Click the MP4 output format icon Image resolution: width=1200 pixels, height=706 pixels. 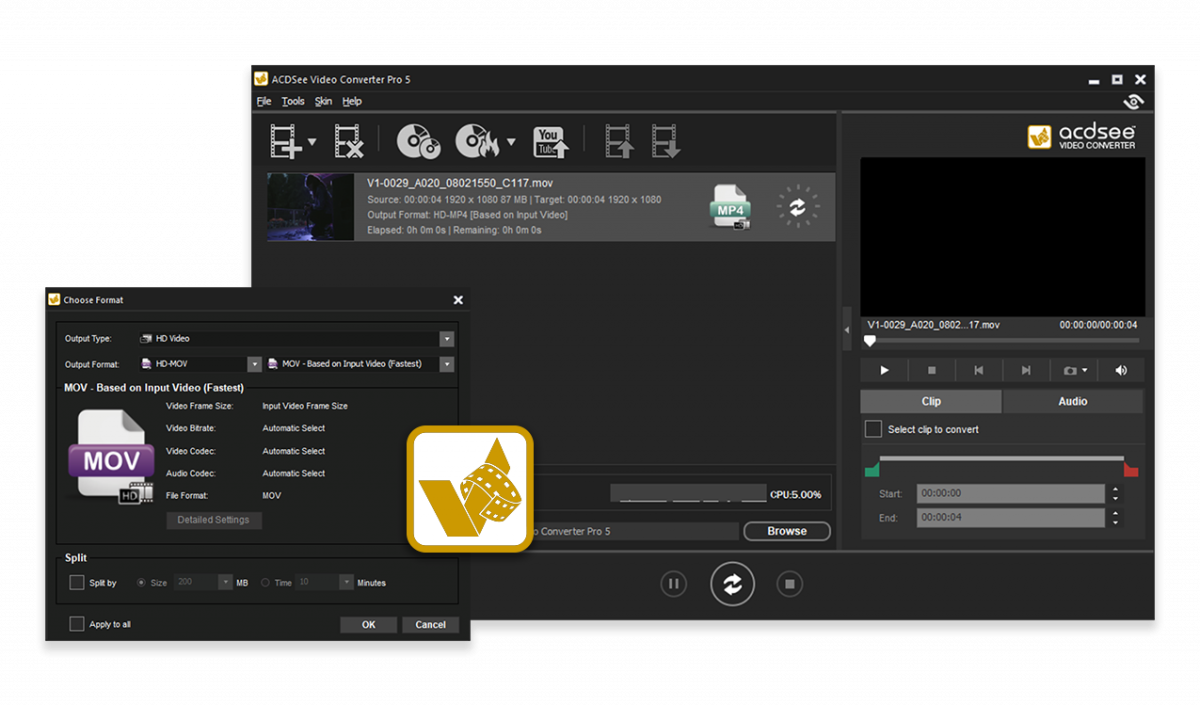pyautogui.click(x=730, y=207)
